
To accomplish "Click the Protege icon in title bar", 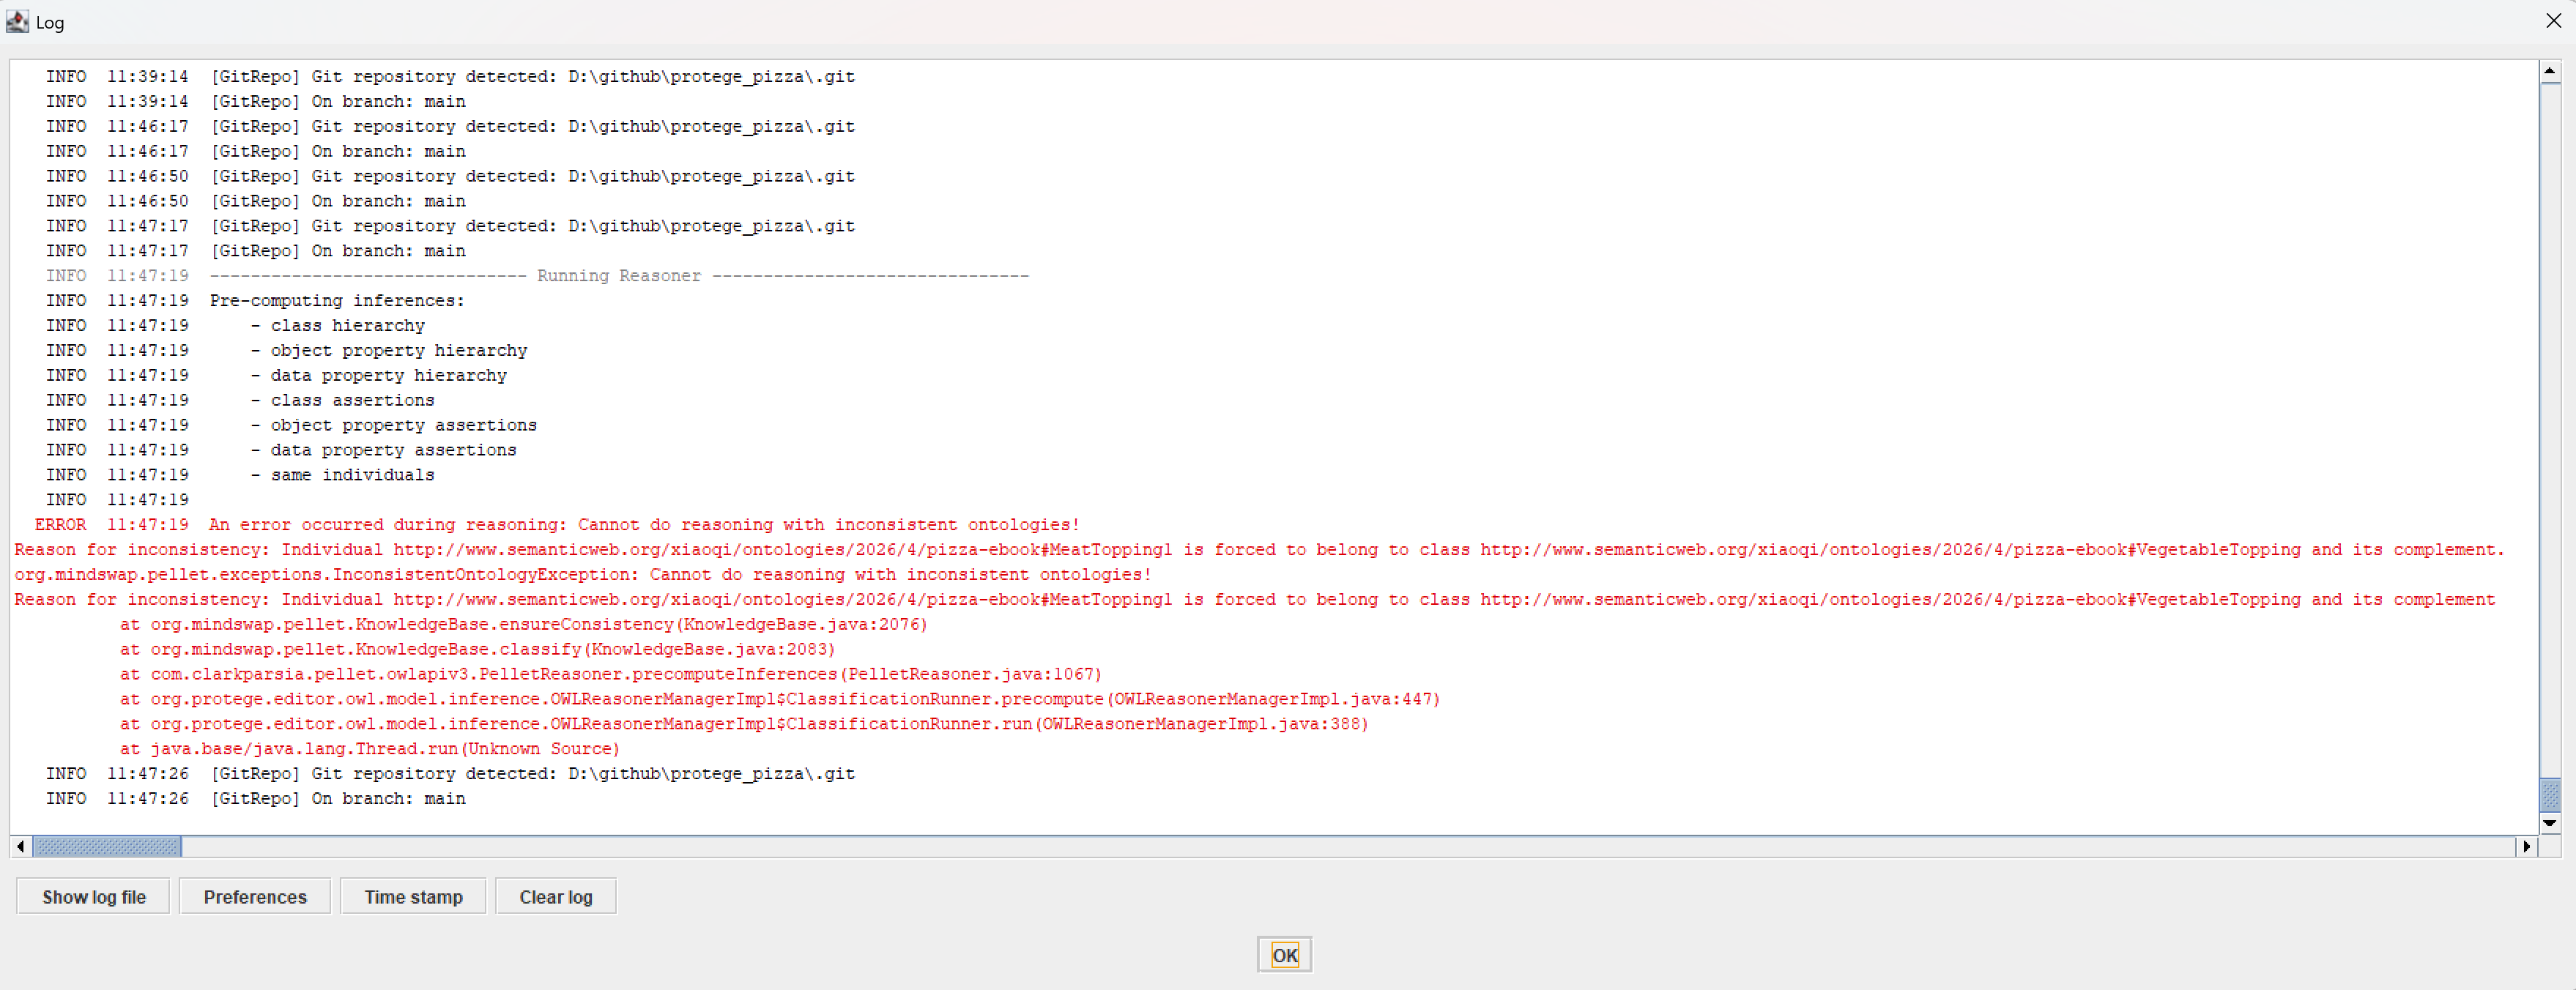I will tap(17, 21).
